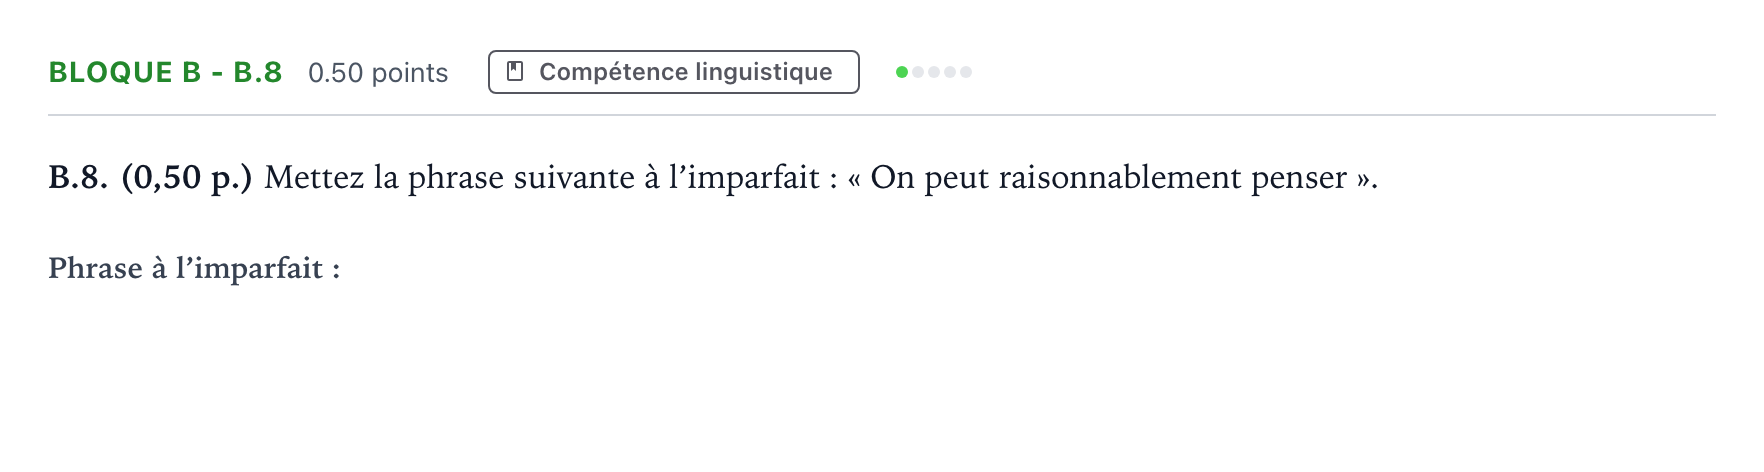Click the BLOQUE B - B.8 heading
Viewport: 1764px width, 472px height.
pos(165,72)
